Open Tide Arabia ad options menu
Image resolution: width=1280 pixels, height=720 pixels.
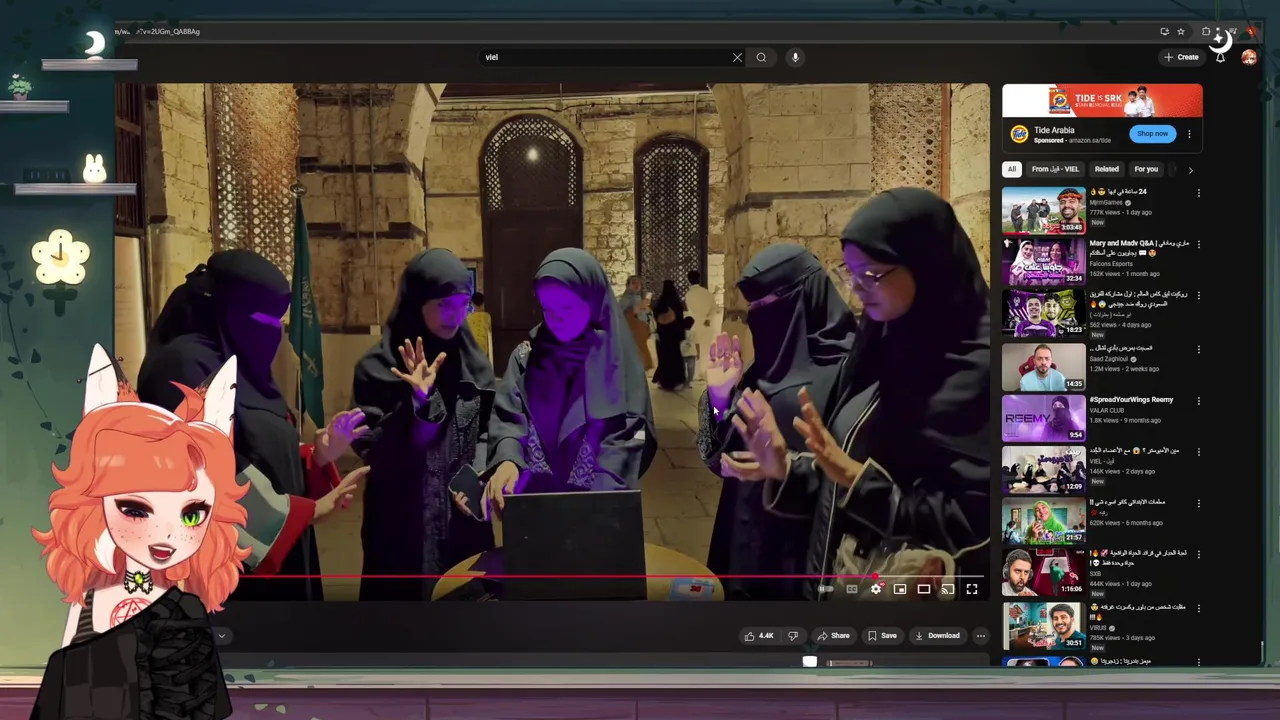pyautogui.click(x=1189, y=134)
